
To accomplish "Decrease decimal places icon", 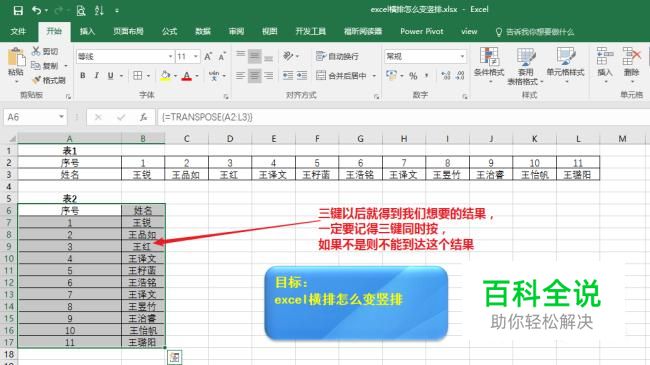I will (460, 76).
